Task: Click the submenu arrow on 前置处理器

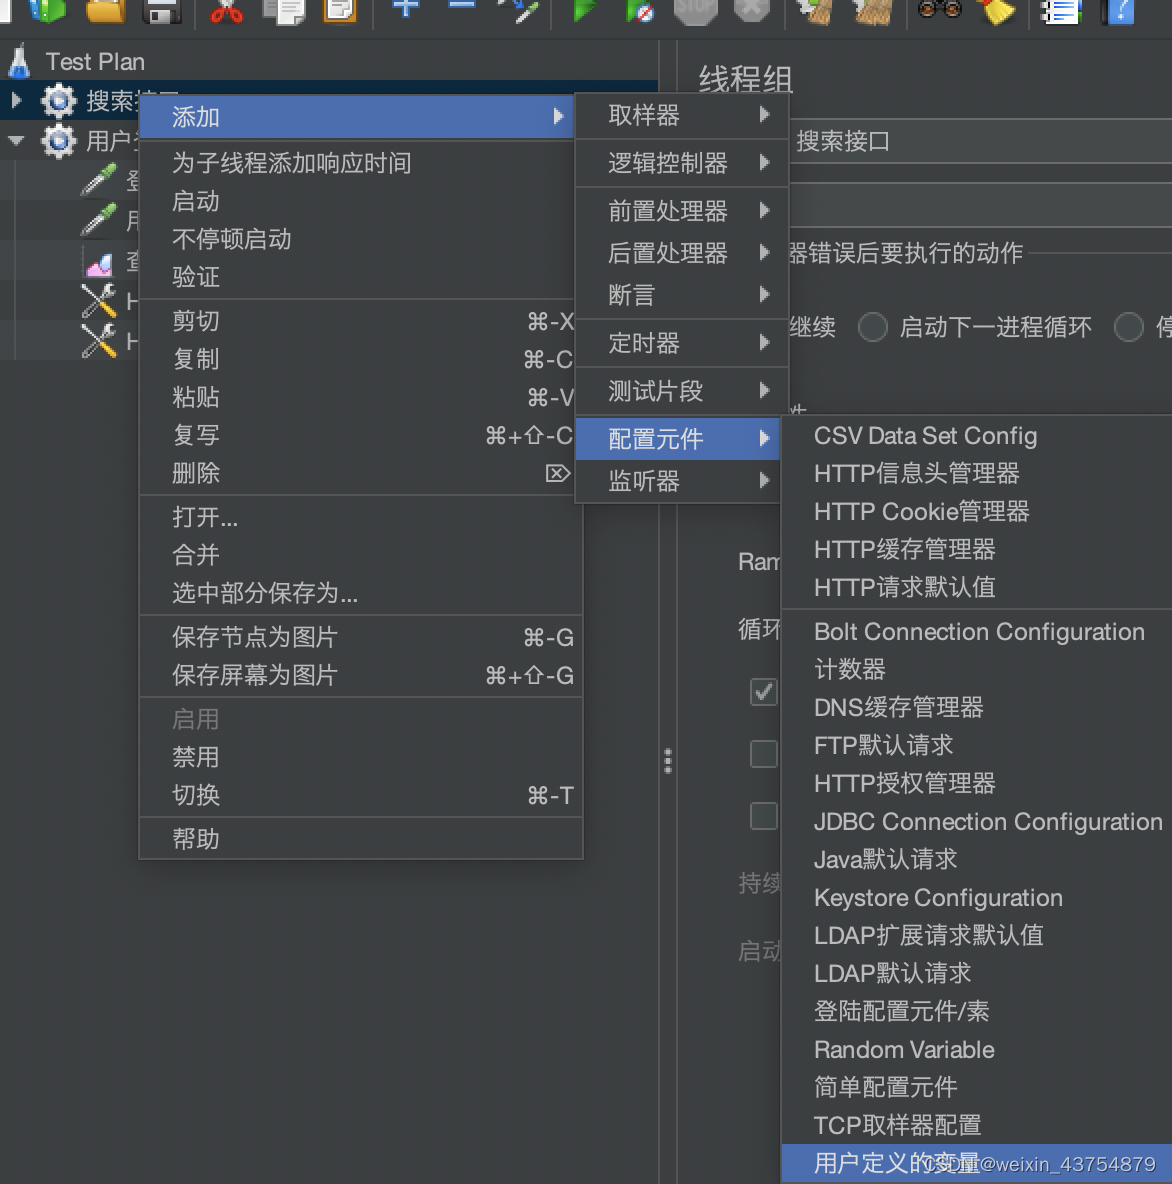Action: pos(764,210)
